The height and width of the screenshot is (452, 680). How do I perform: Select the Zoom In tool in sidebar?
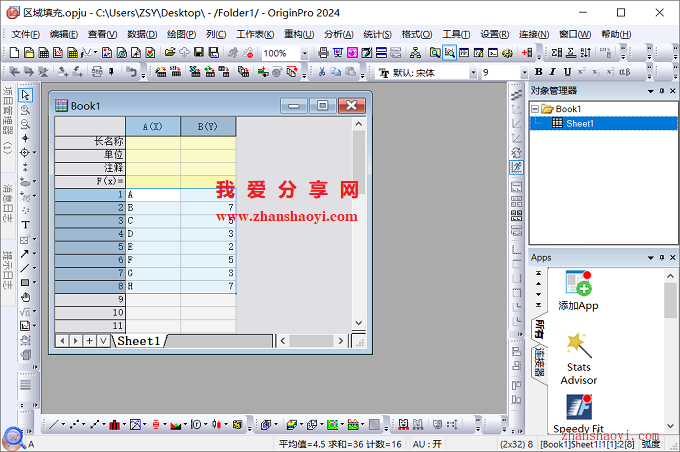[x=25, y=110]
